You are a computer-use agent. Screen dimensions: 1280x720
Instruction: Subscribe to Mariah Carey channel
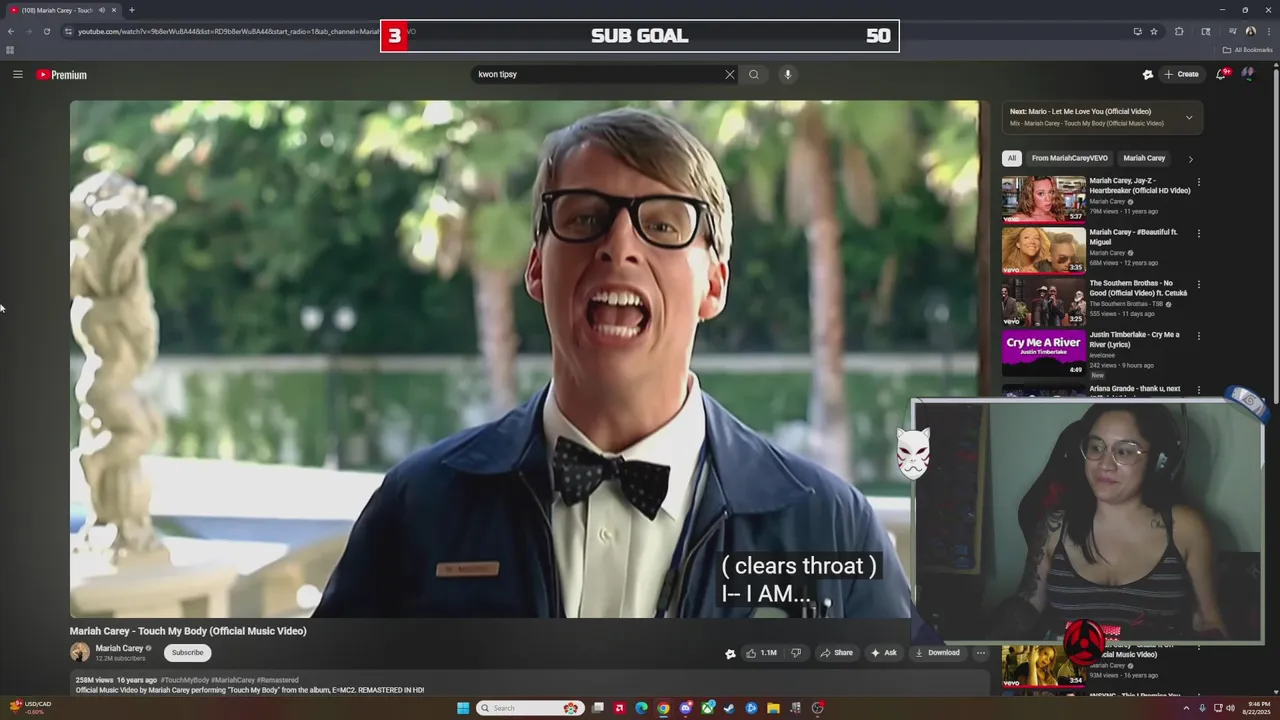(187, 653)
